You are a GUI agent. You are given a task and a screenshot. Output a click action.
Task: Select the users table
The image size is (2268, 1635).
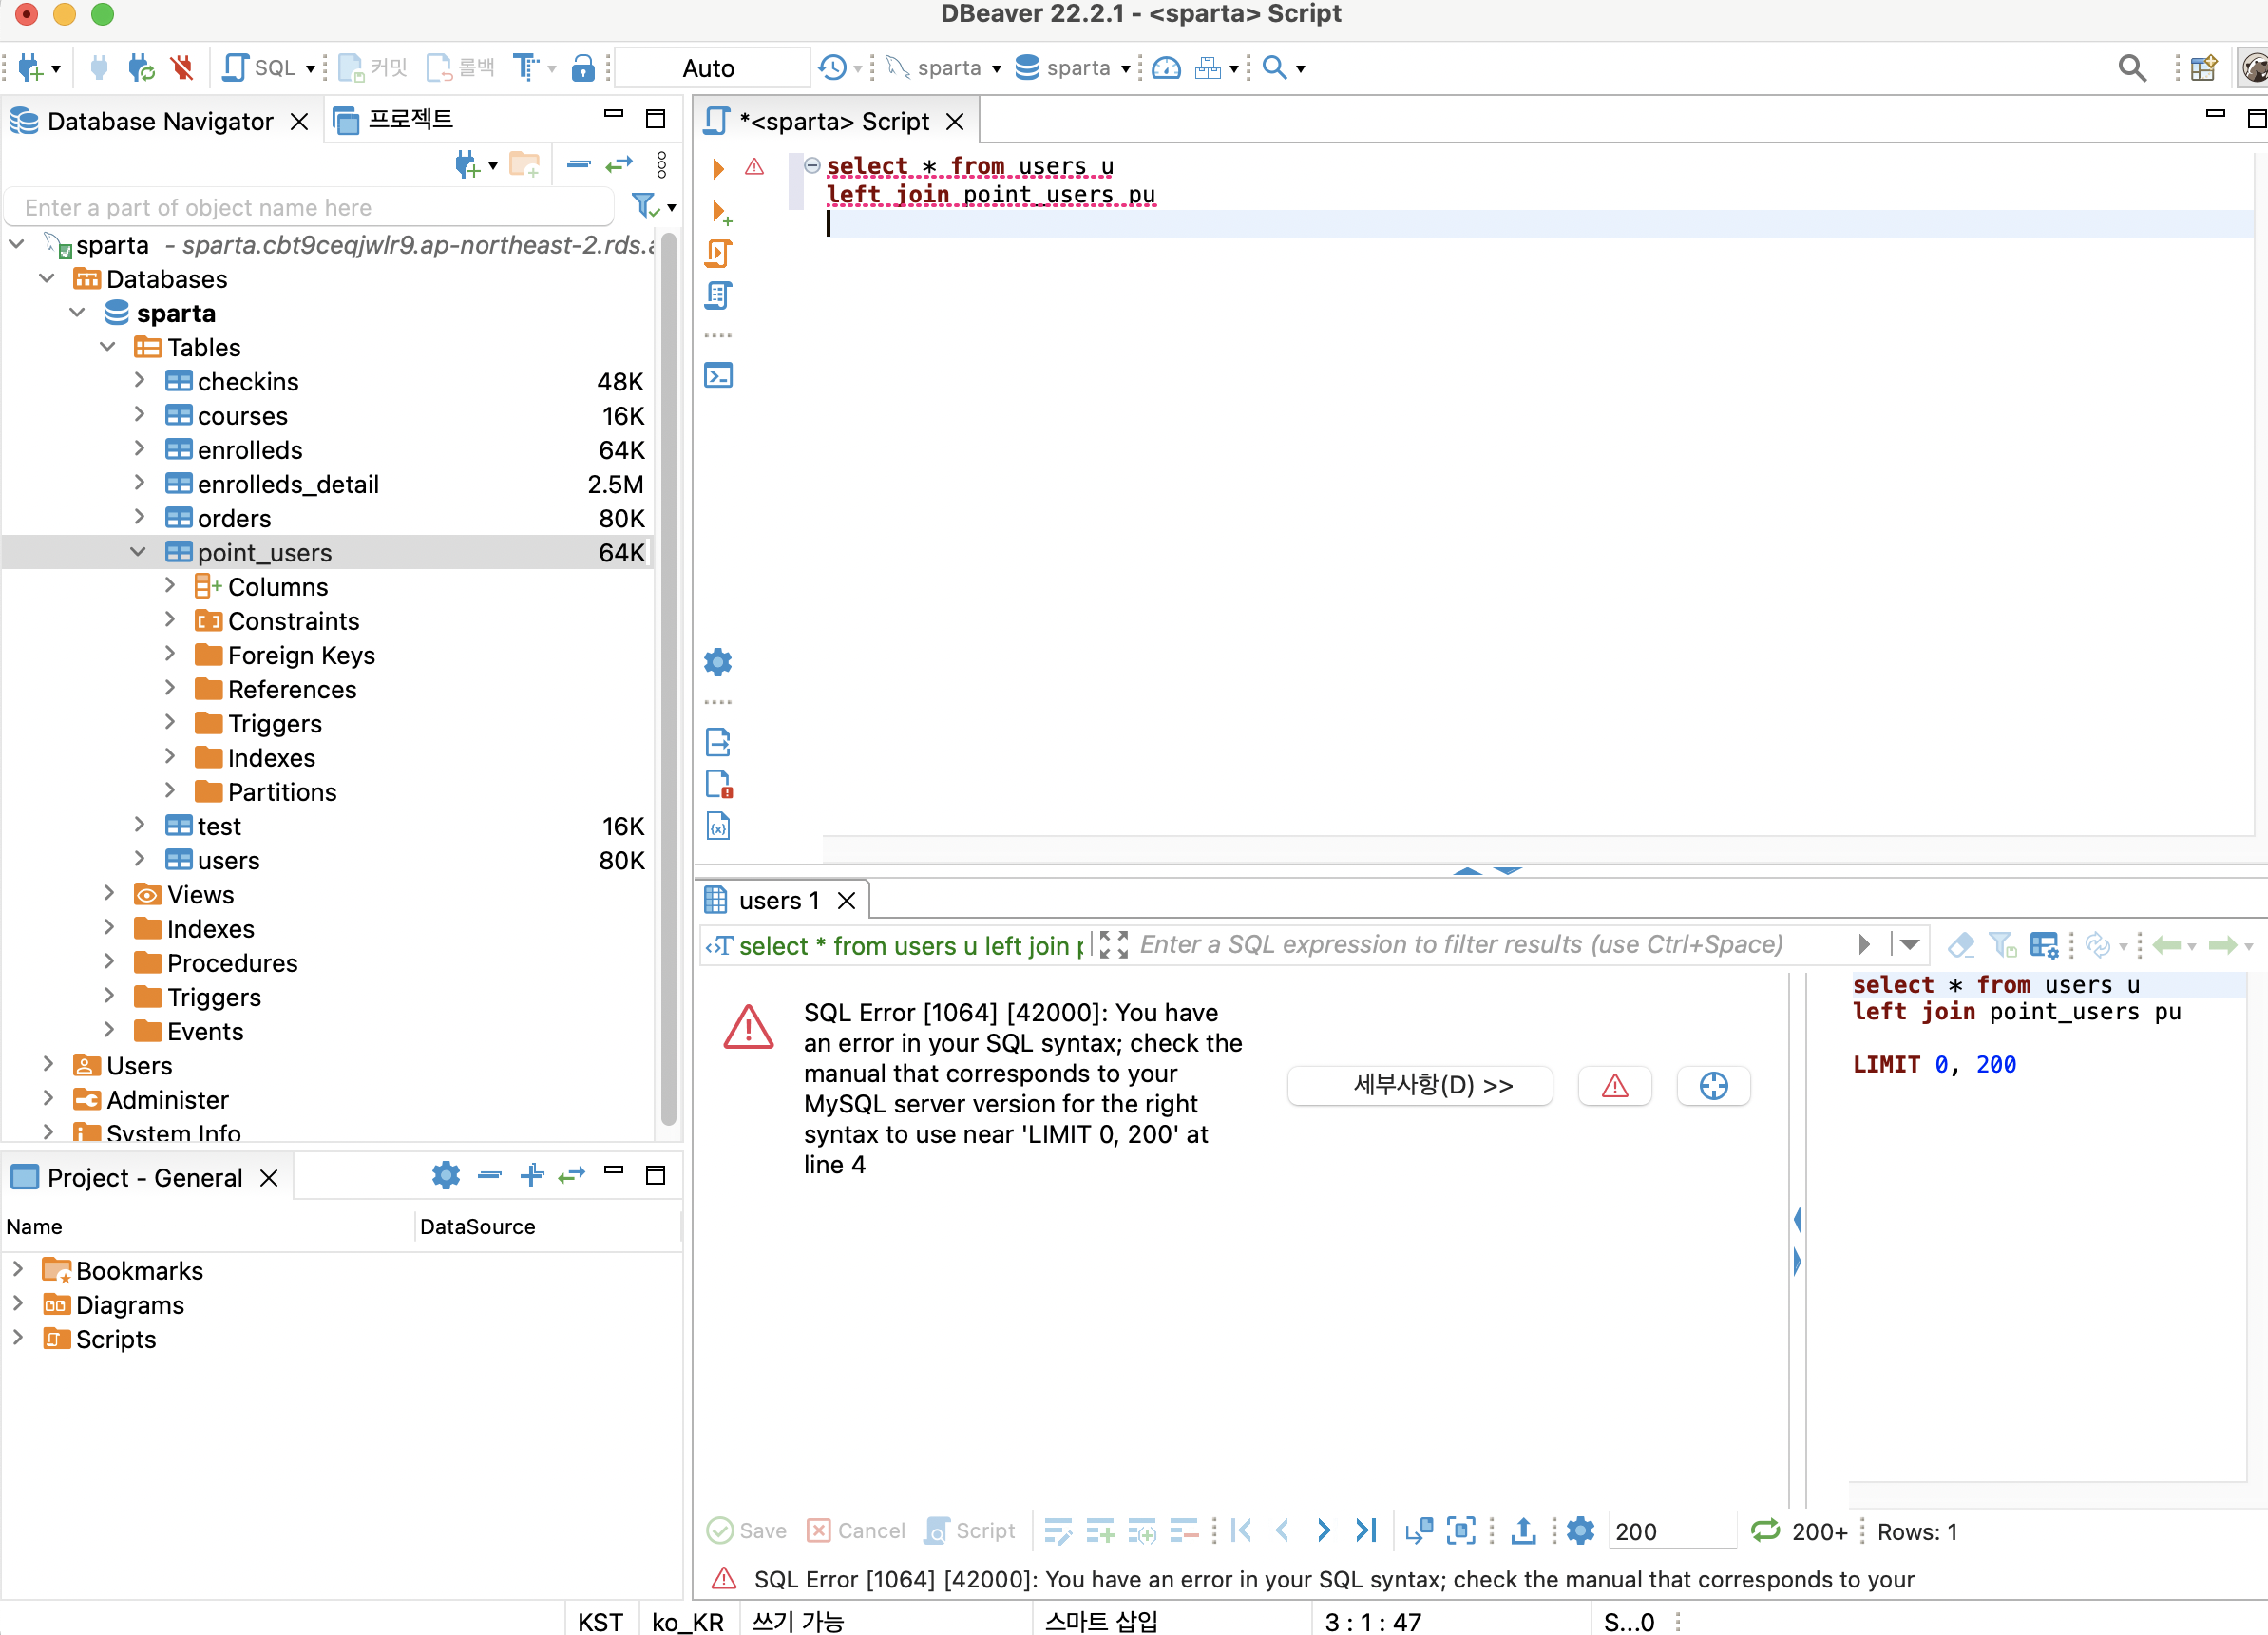(228, 860)
